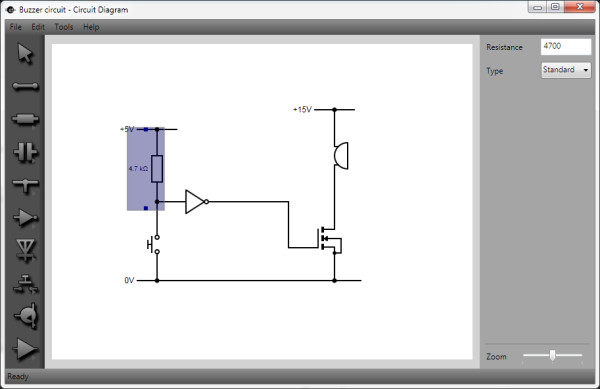This screenshot has width=600, height=389.
Task: Click the +15V rail label
Action: (x=302, y=110)
